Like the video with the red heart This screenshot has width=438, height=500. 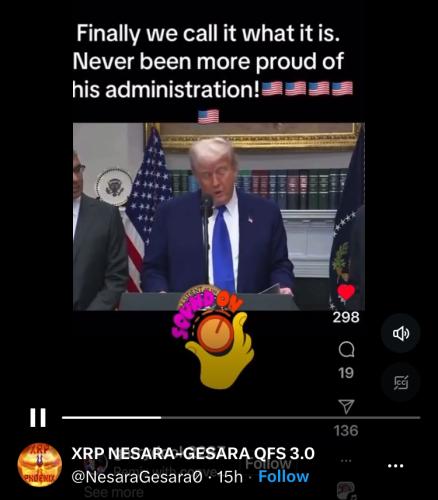coord(346,292)
